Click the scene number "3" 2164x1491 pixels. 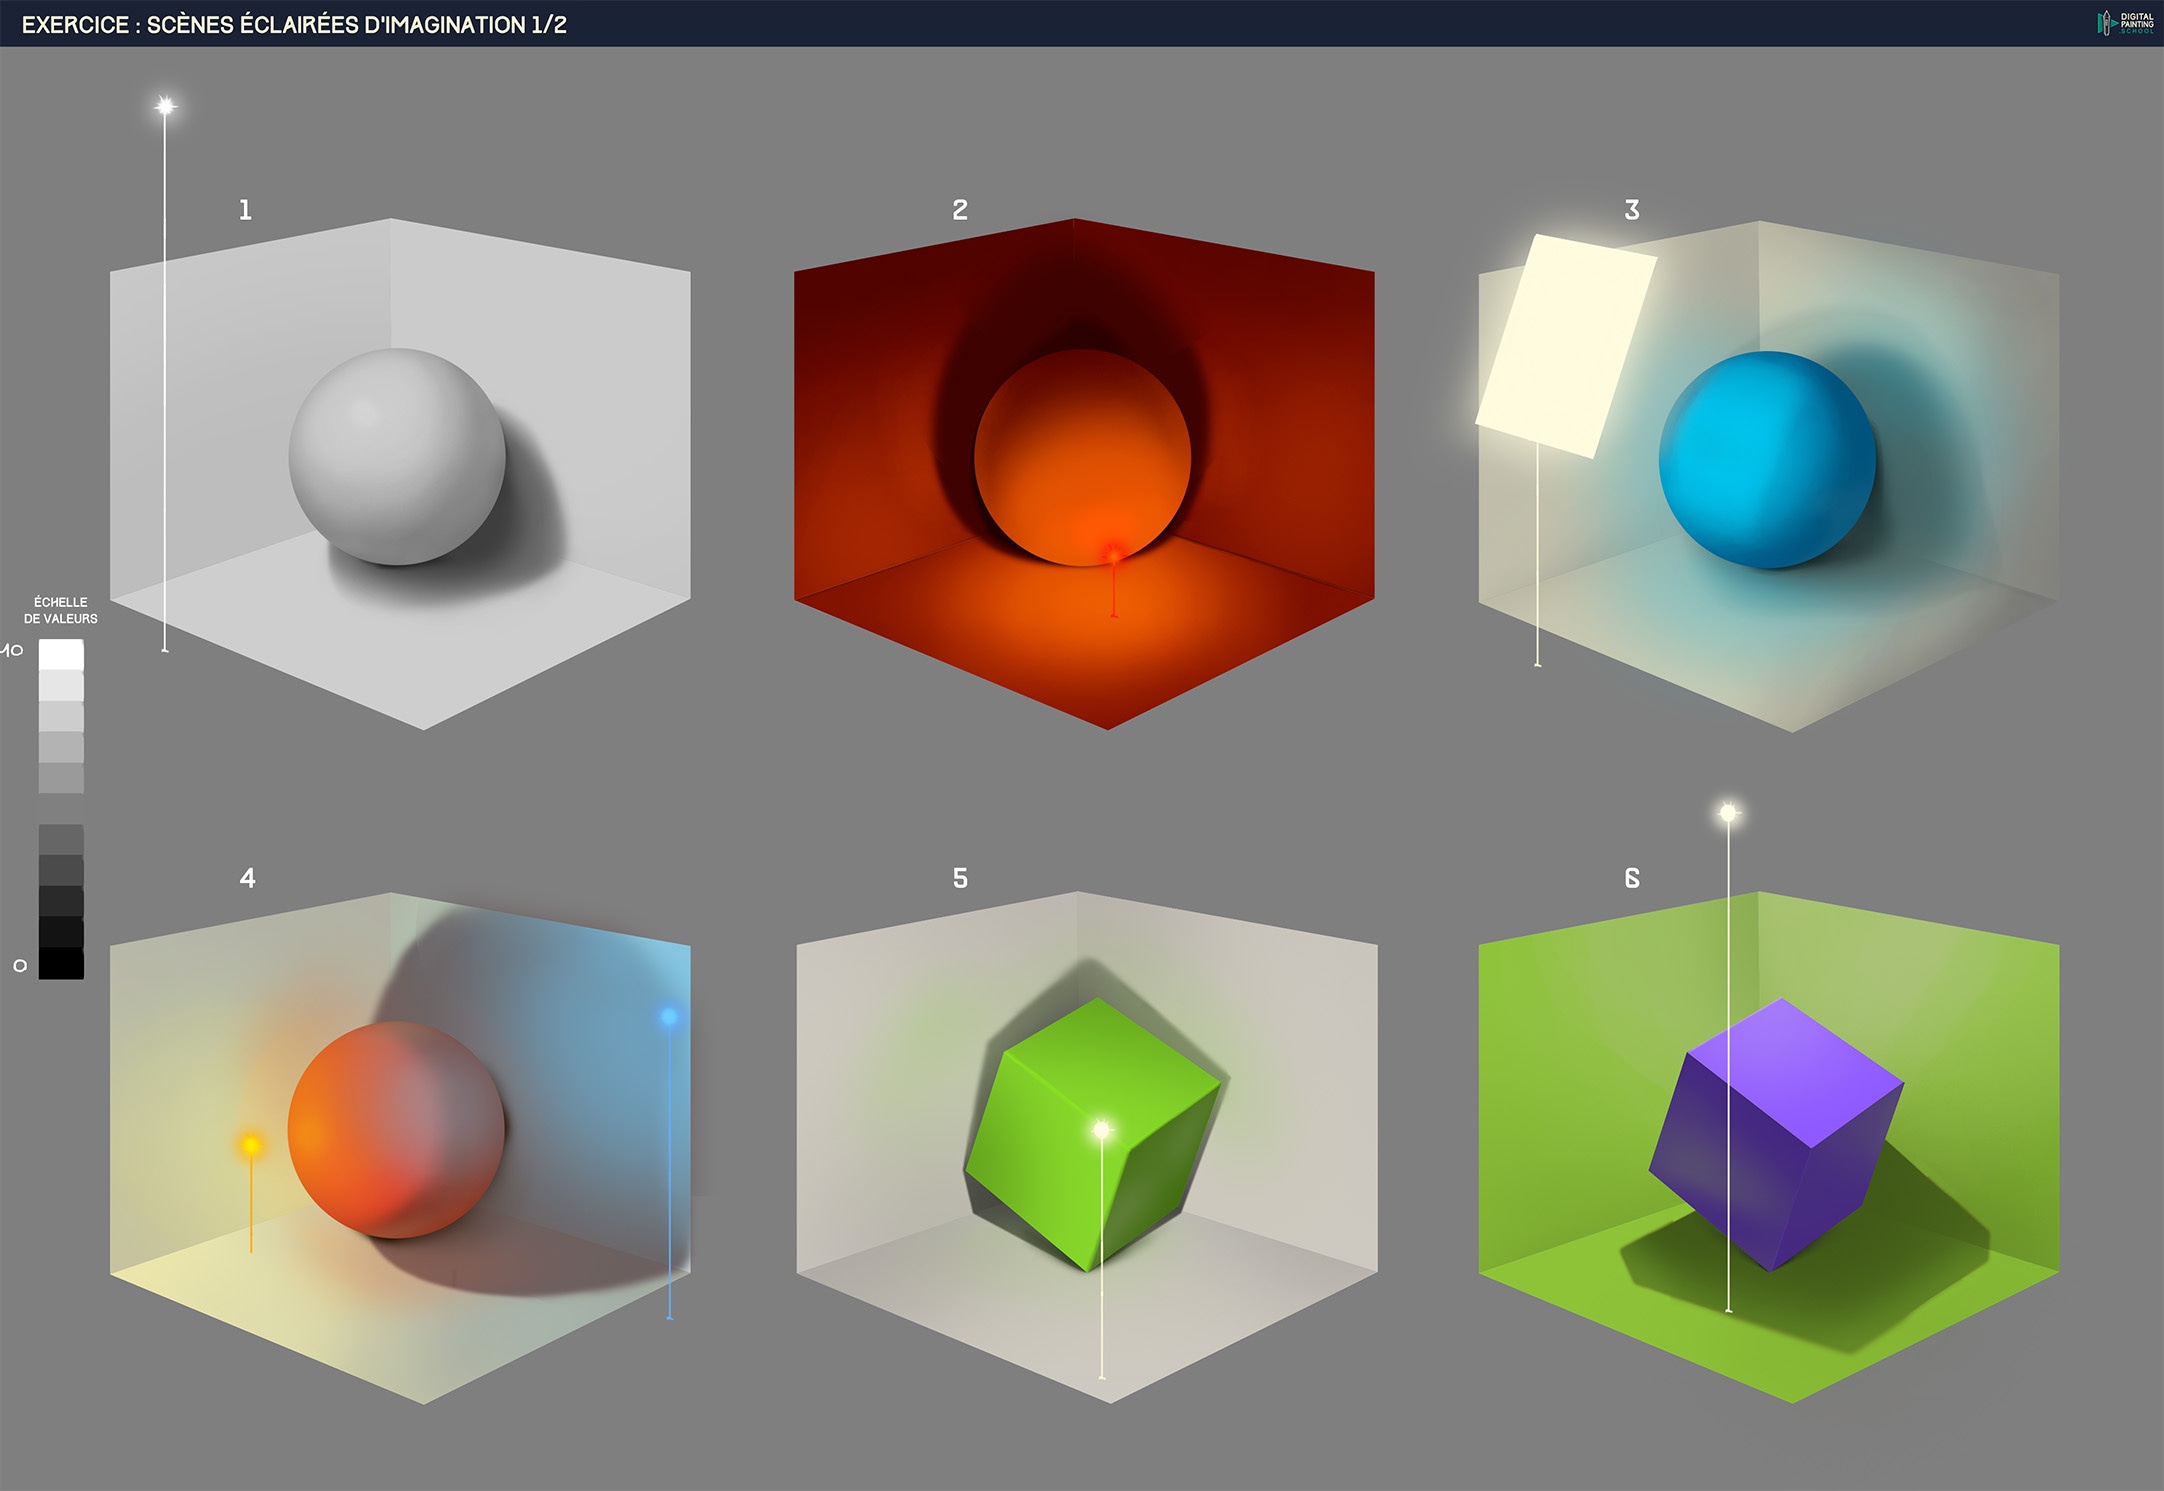tap(1632, 210)
